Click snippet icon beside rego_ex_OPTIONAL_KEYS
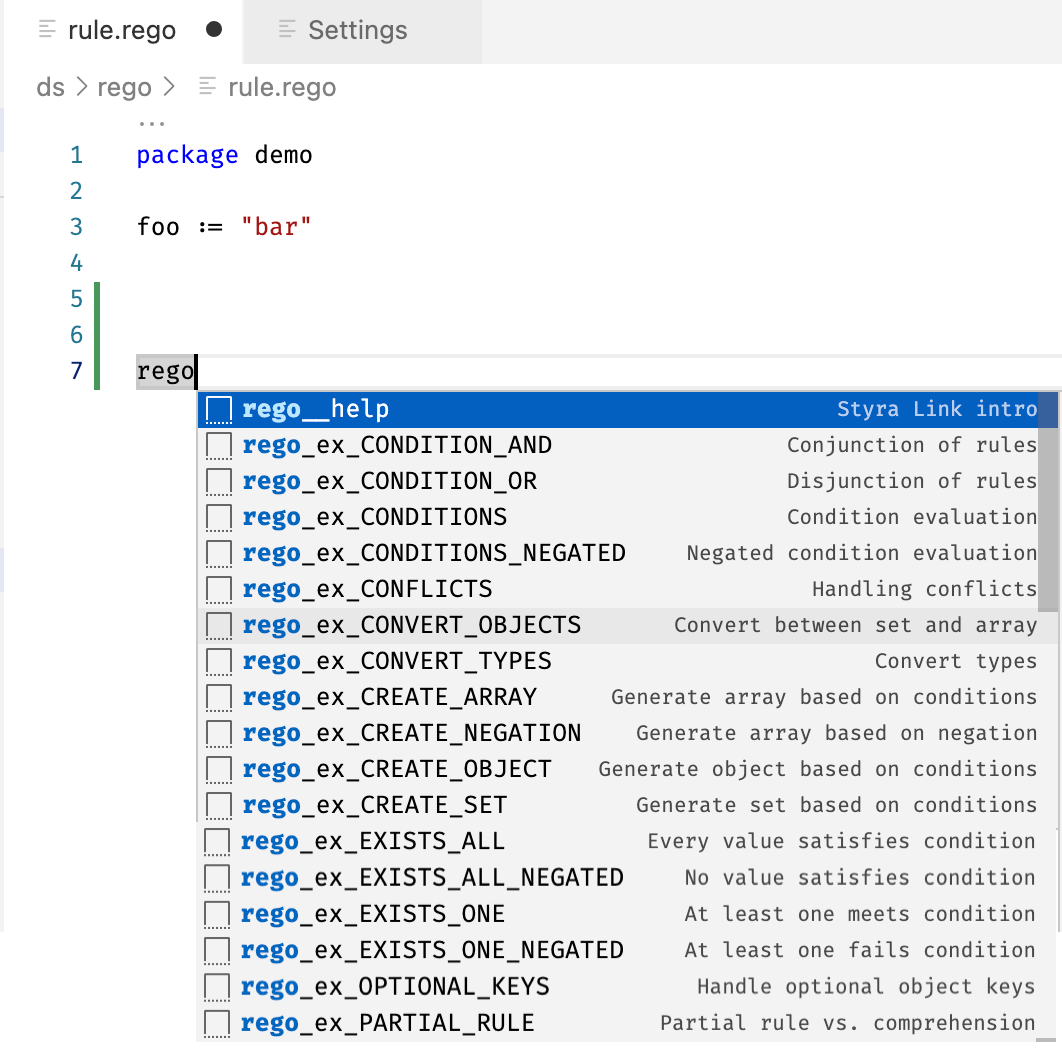The image size is (1062, 1054). click(217, 987)
